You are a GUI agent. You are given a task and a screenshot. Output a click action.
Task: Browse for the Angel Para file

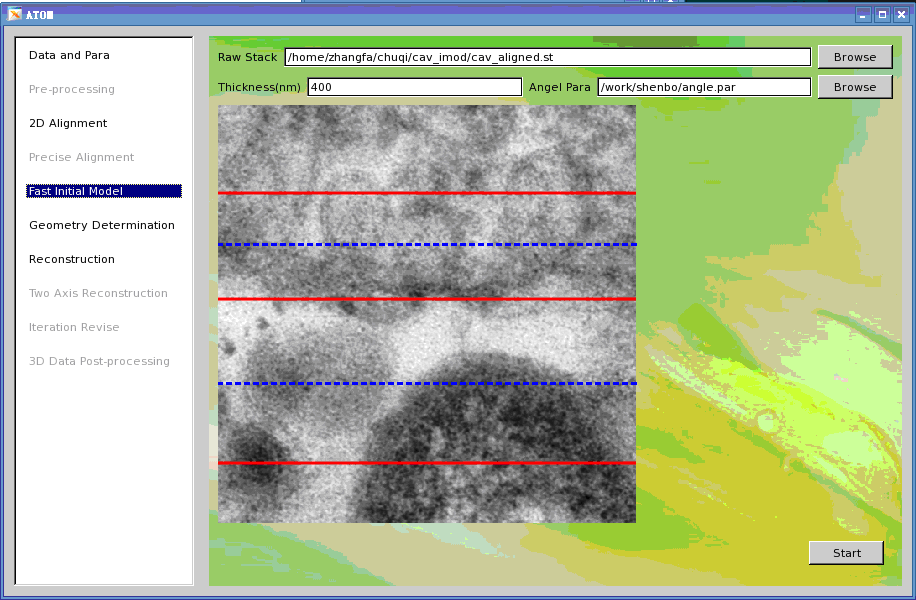point(855,87)
